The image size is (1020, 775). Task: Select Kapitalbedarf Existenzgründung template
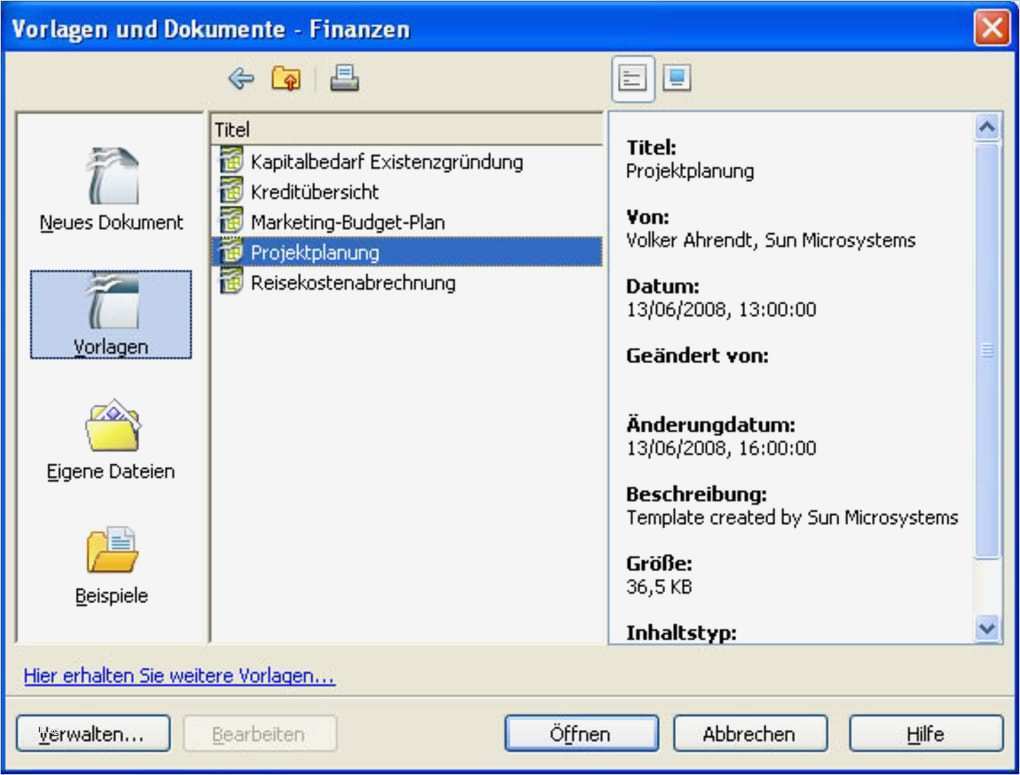pyautogui.click(x=386, y=161)
